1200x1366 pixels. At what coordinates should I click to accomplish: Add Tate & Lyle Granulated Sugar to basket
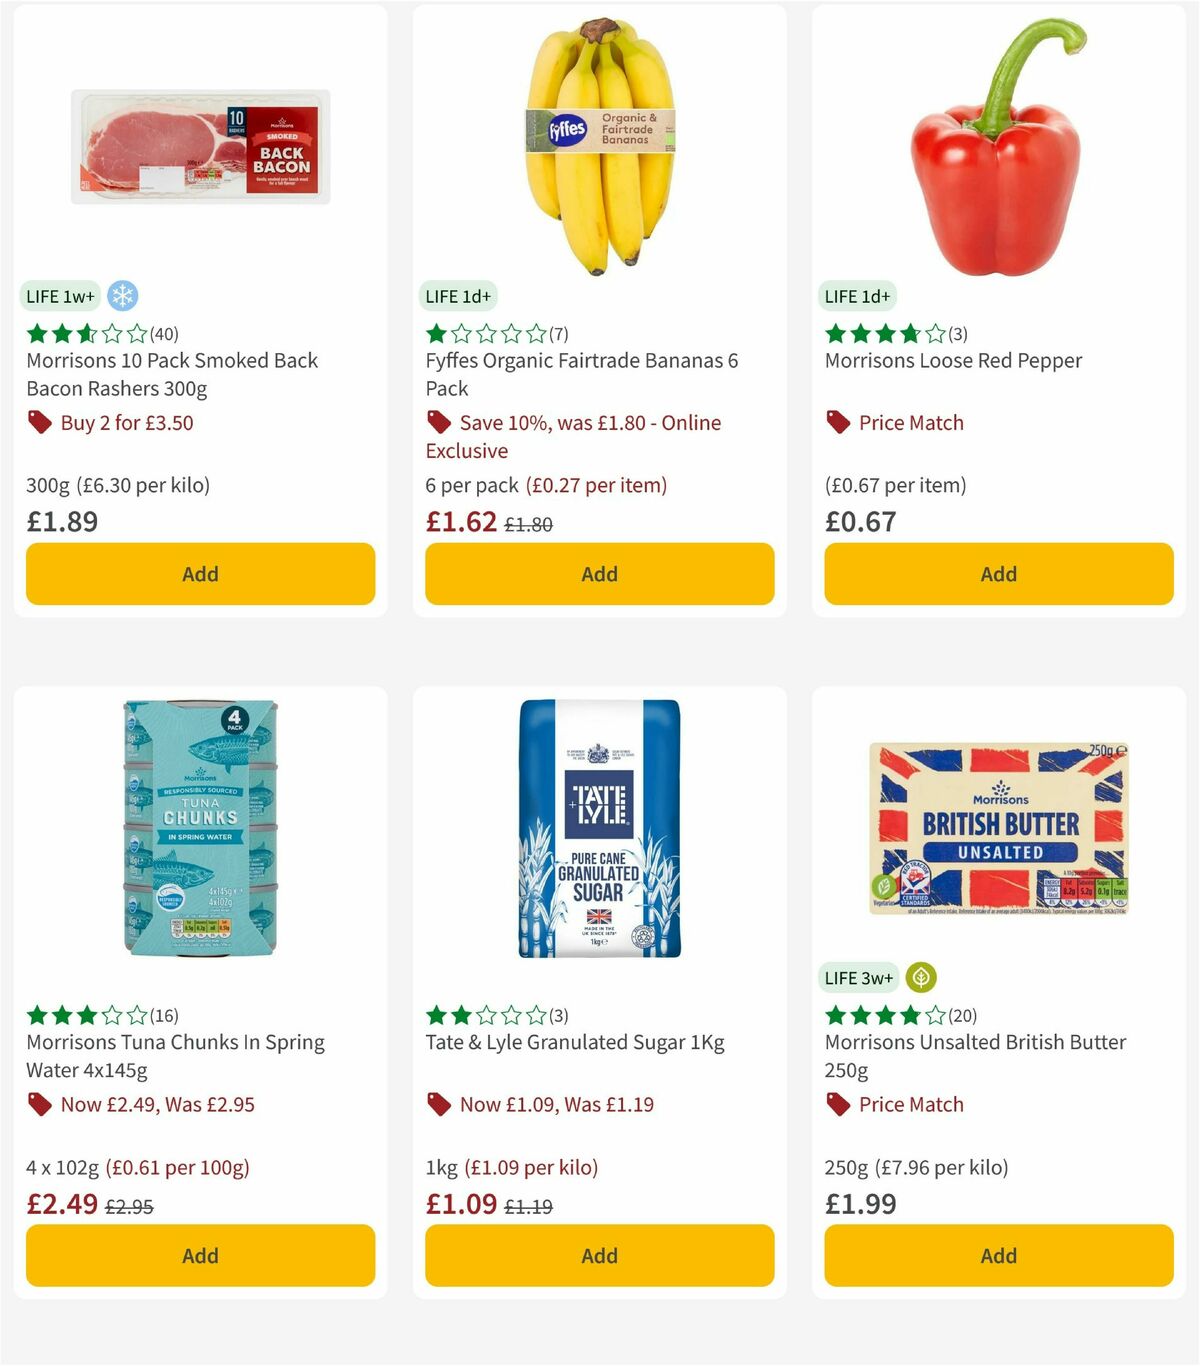[x=599, y=1255]
